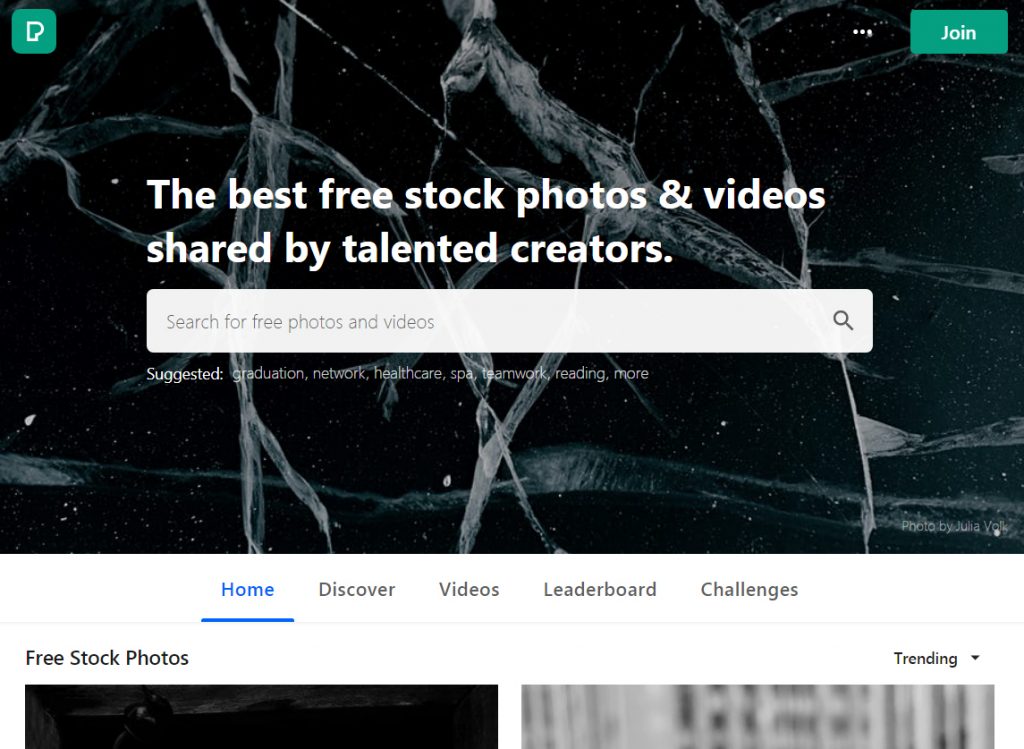The image size is (1024, 749).
Task: Focus the photos and videos search field
Action: pos(509,321)
